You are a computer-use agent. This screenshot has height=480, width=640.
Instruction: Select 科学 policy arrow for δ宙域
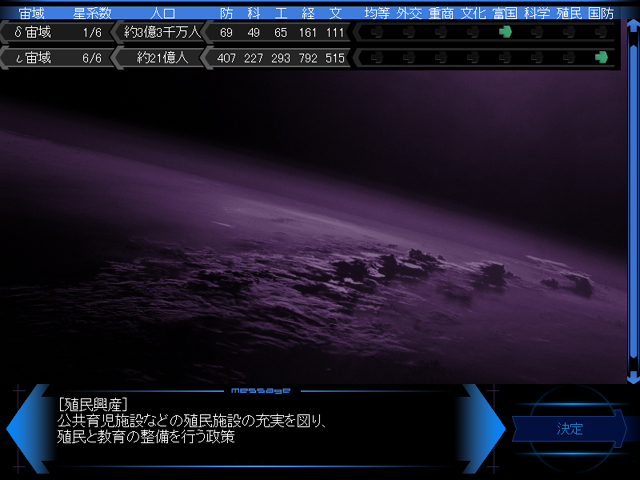pos(537,32)
